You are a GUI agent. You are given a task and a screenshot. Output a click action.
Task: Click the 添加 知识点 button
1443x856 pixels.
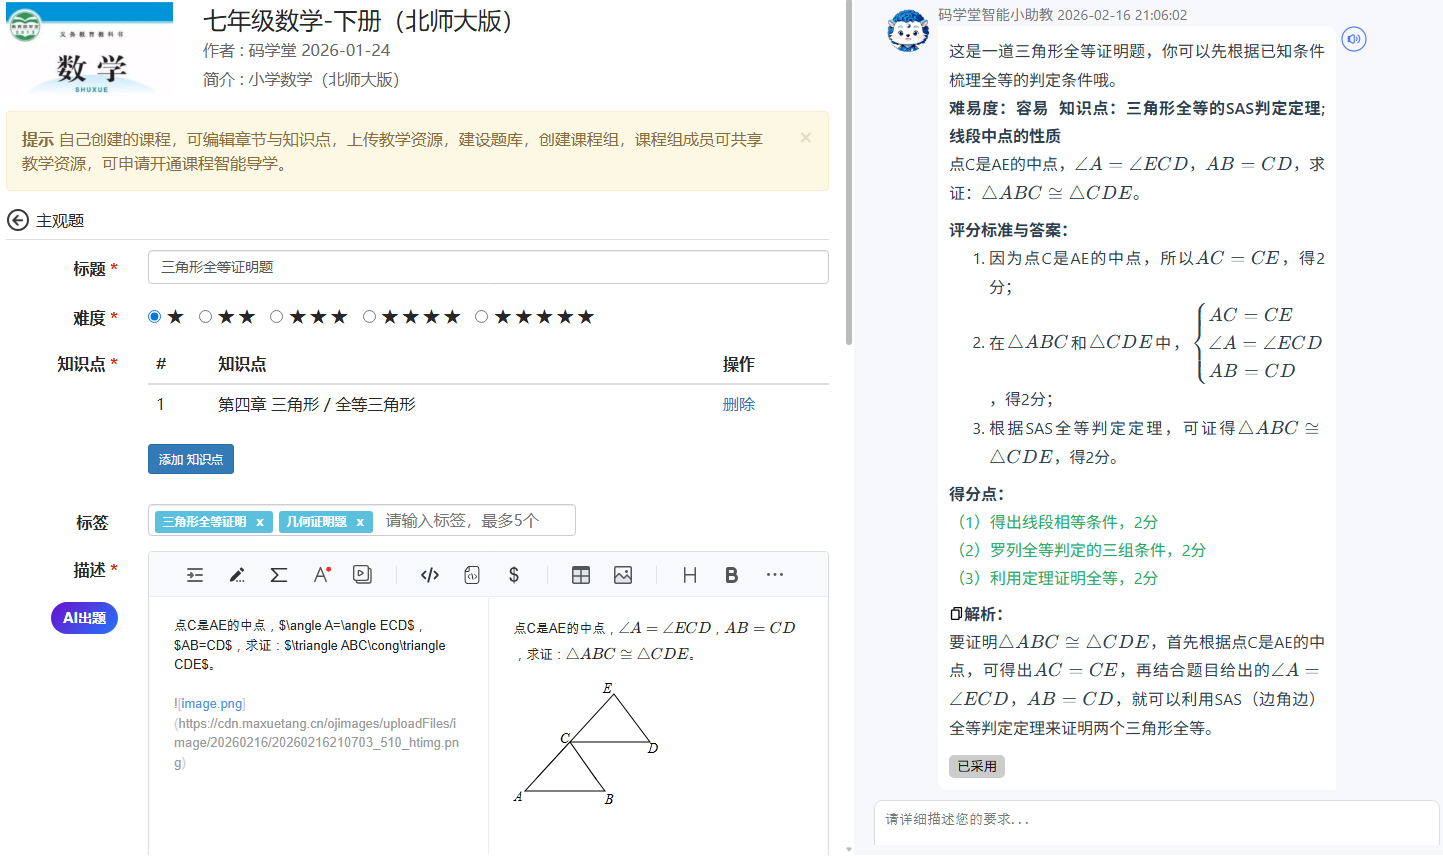[190, 459]
